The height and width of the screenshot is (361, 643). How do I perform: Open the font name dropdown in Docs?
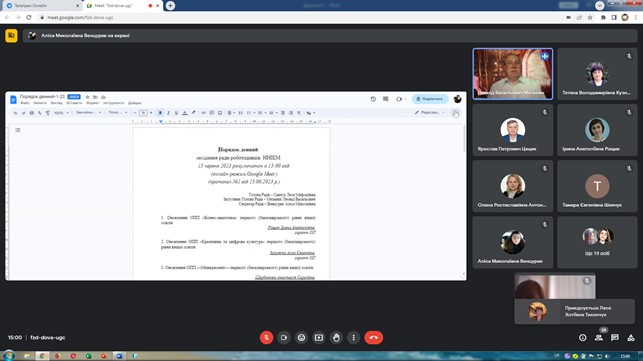click(118, 113)
